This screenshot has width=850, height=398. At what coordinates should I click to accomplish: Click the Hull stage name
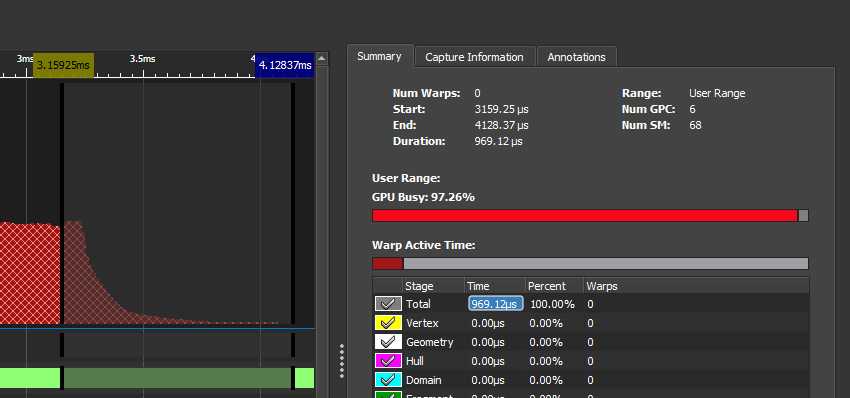[x=415, y=361]
